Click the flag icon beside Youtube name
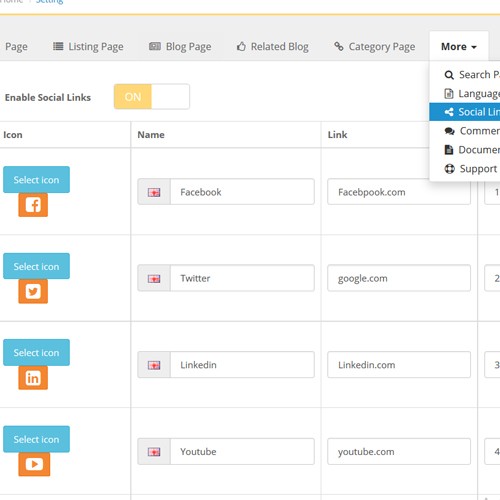The width and height of the screenshot is (500, 500). point(154,452)
